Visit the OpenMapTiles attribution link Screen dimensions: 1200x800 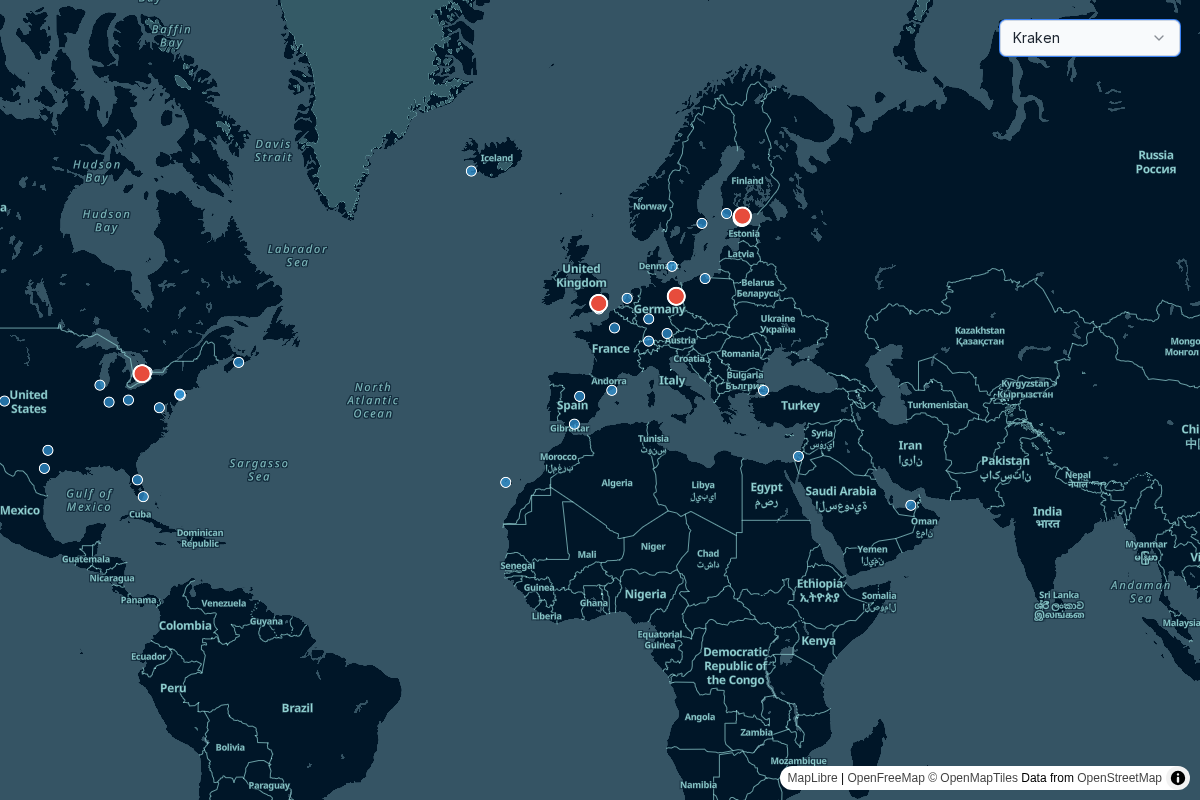979,778
